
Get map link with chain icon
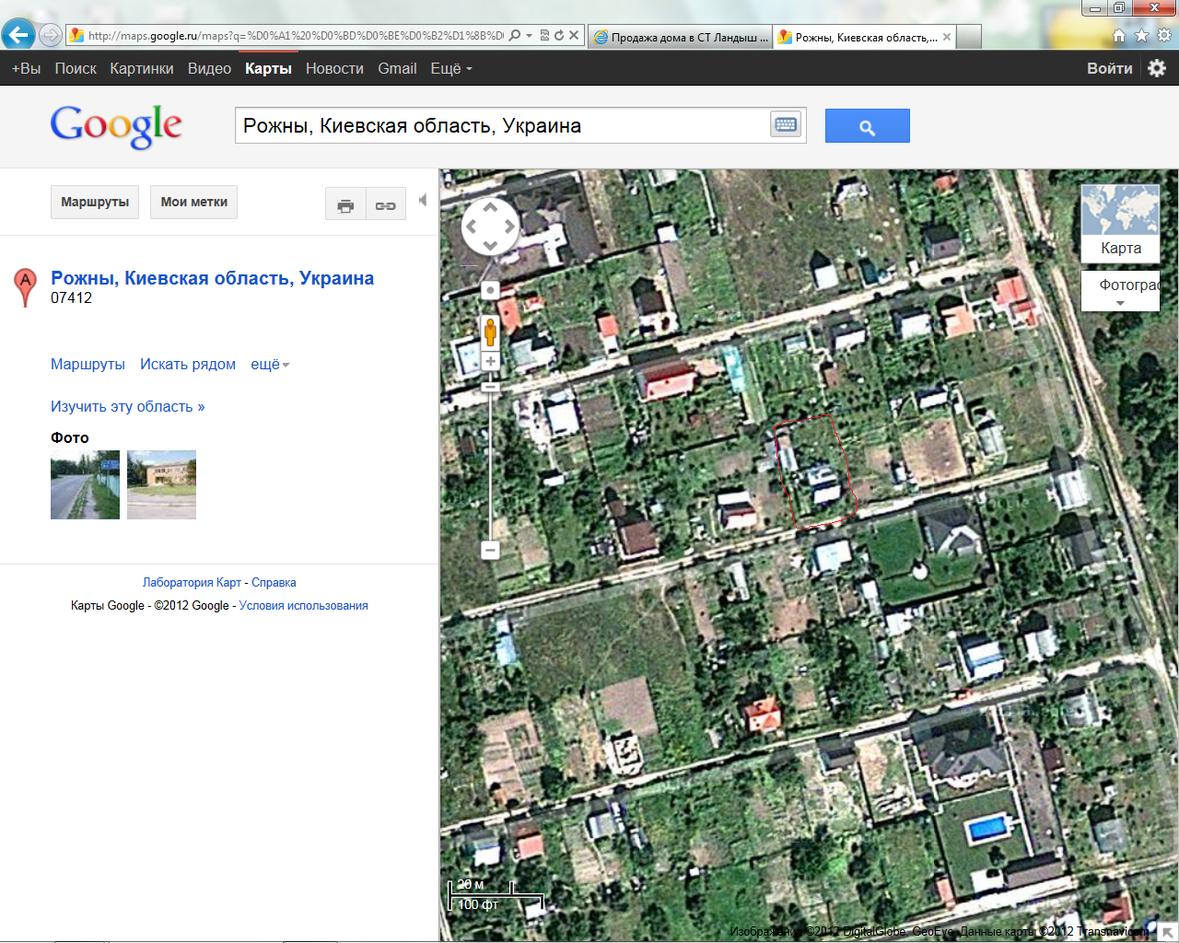(x=386, y=204)
